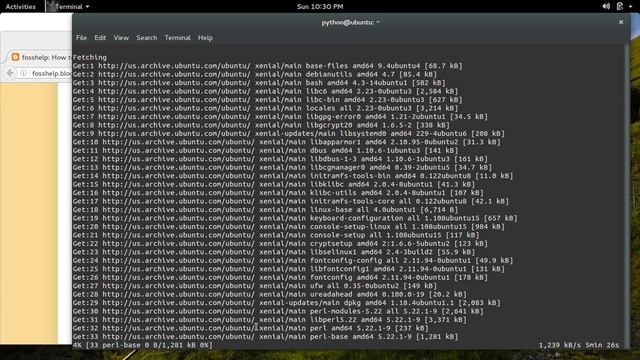
Task: Click the Get:12 libdbus-1-3 line
Action: [280, 159]
